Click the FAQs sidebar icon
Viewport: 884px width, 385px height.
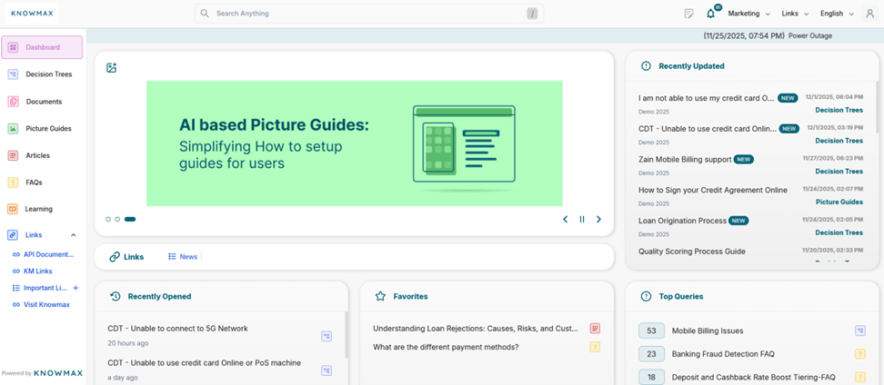tap(13, 182)
